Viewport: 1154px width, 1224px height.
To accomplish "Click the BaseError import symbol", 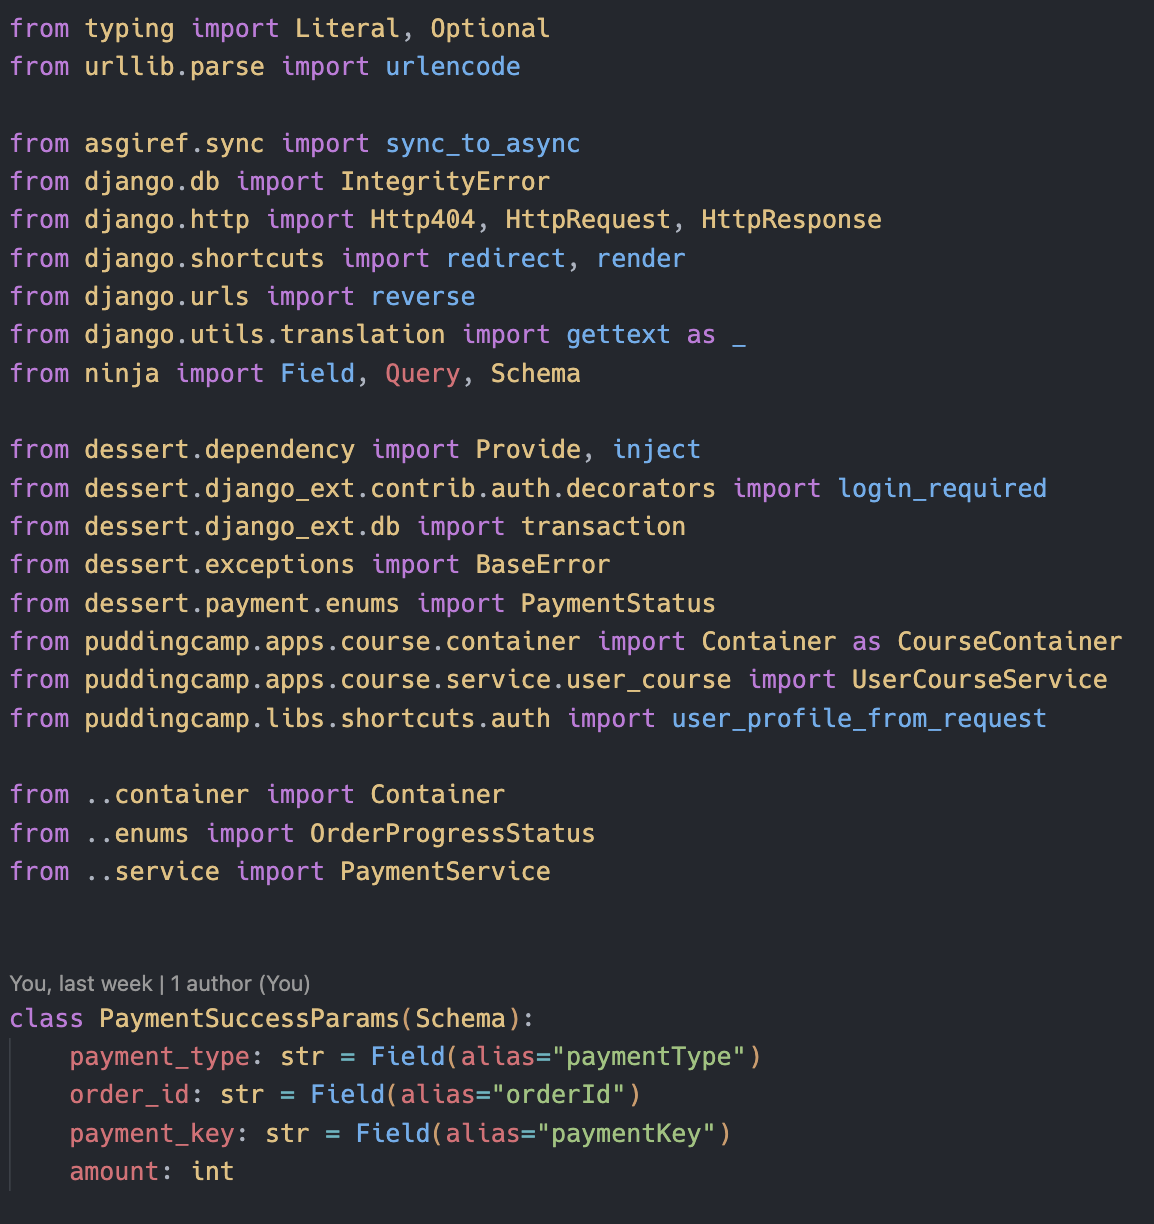I will (x=543, y=565).
